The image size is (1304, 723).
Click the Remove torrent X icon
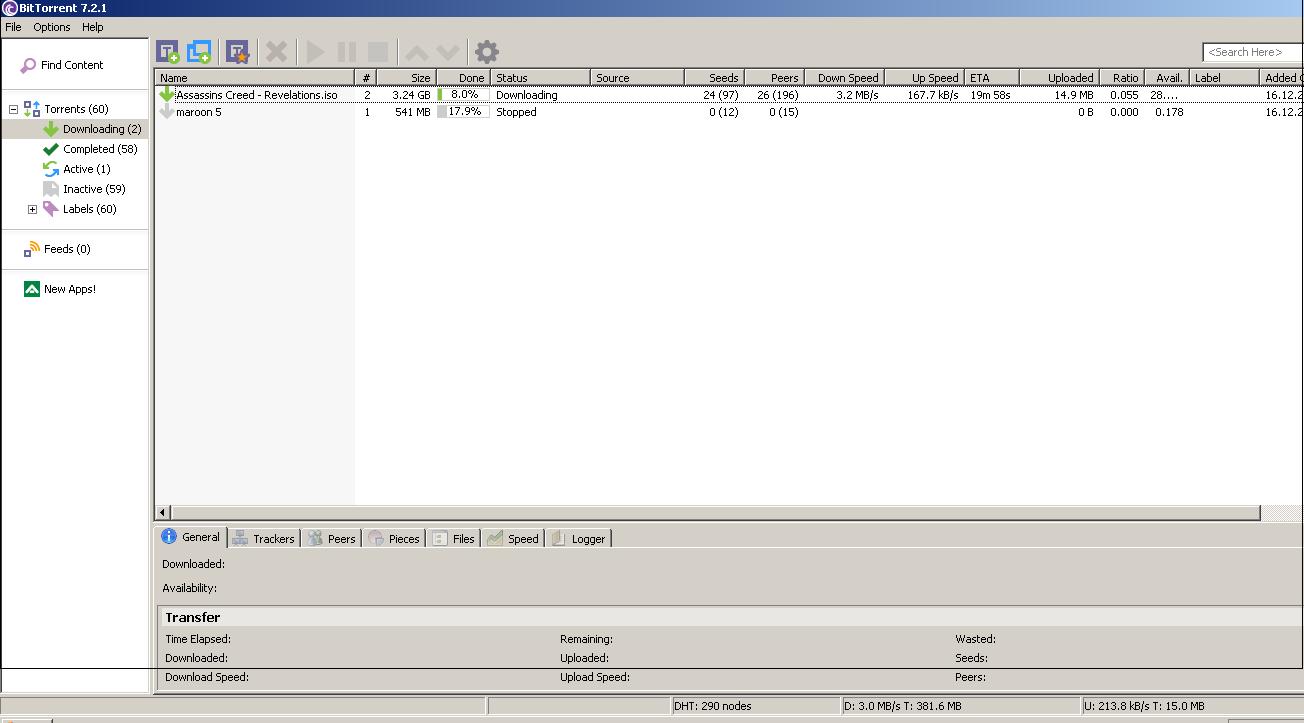point(277,52)
